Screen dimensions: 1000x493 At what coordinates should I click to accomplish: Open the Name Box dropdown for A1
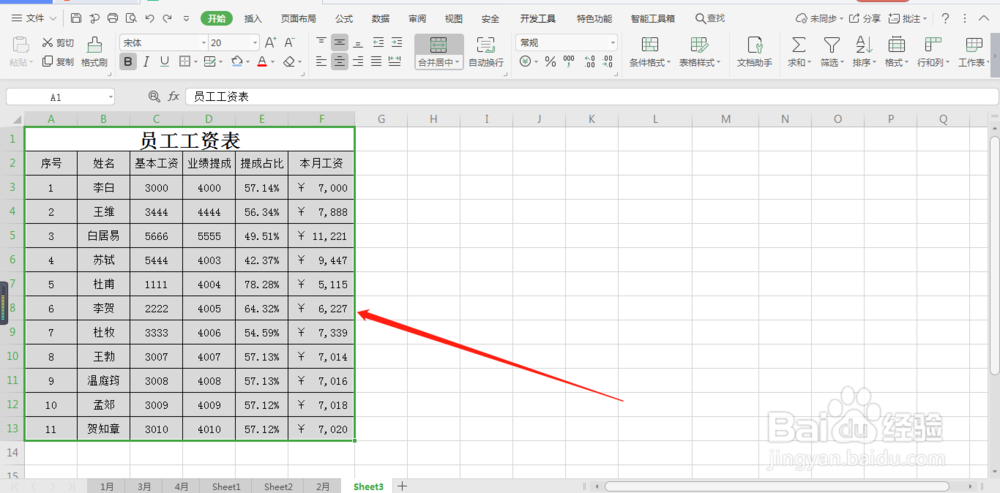pyautogui.click(x=110, y=97)
